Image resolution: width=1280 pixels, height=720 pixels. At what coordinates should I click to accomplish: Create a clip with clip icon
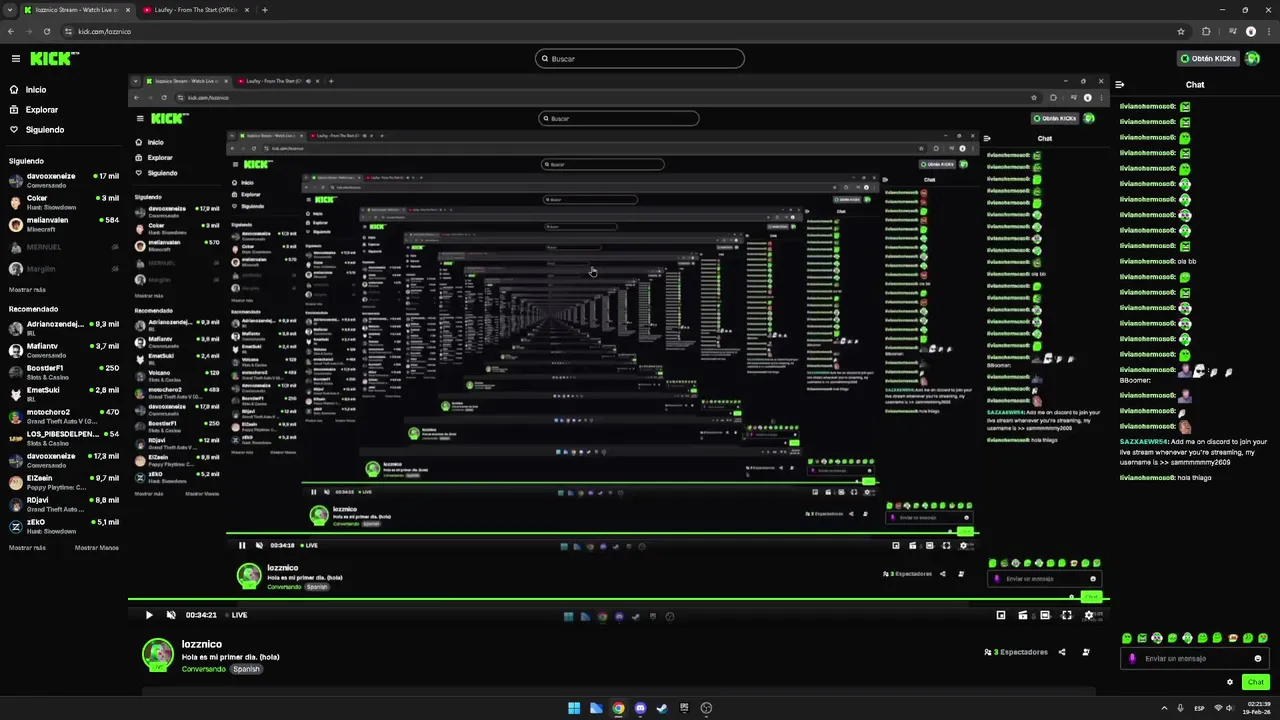(1022, 615)
